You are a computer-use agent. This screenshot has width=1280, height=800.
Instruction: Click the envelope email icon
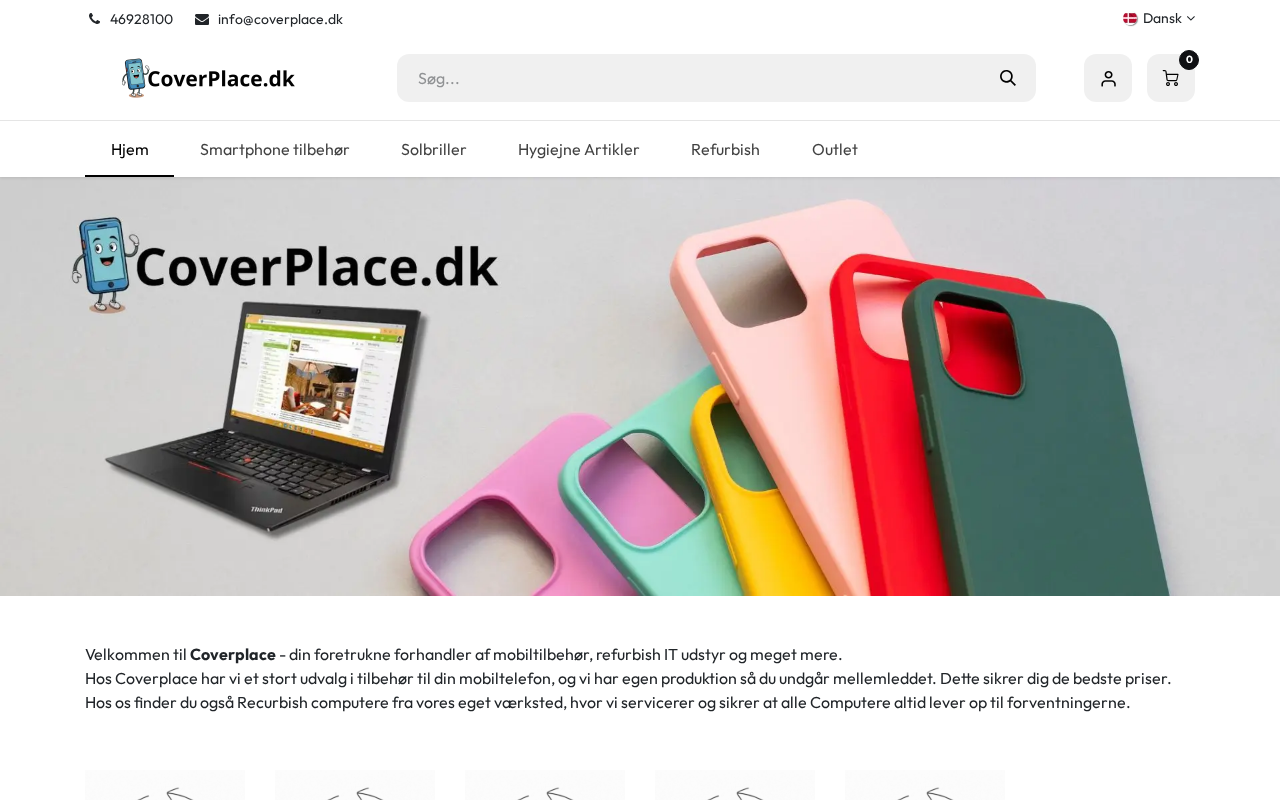202,19
